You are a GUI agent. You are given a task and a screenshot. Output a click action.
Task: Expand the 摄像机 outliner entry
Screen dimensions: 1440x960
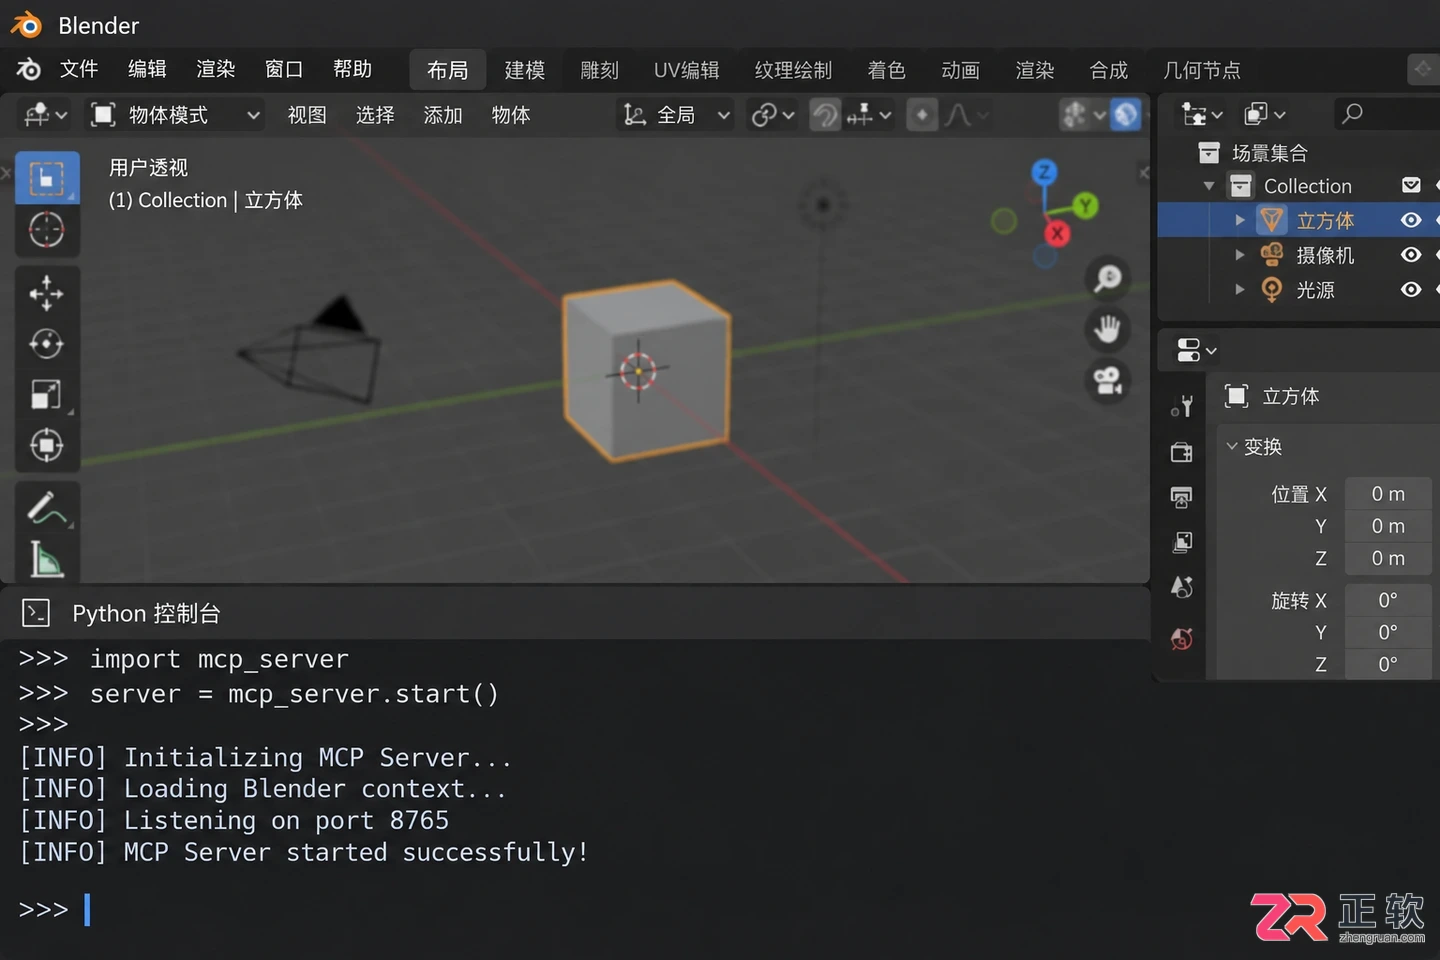coord(1240,255)
